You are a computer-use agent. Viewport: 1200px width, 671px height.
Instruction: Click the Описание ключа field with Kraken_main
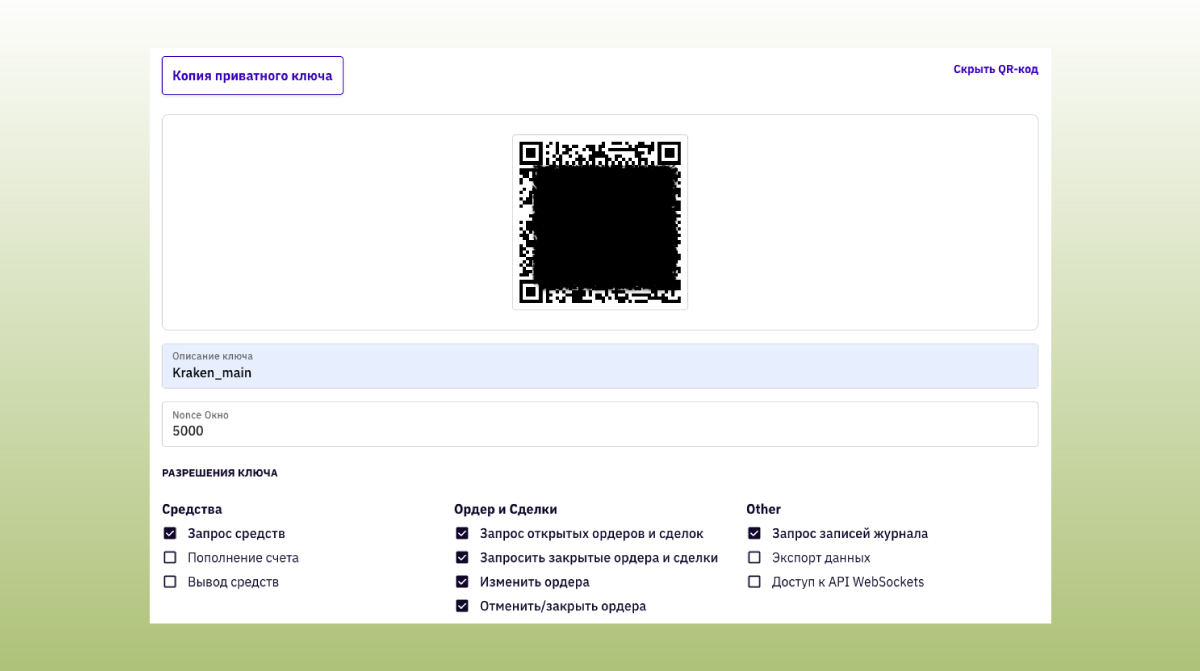point(600,366)
